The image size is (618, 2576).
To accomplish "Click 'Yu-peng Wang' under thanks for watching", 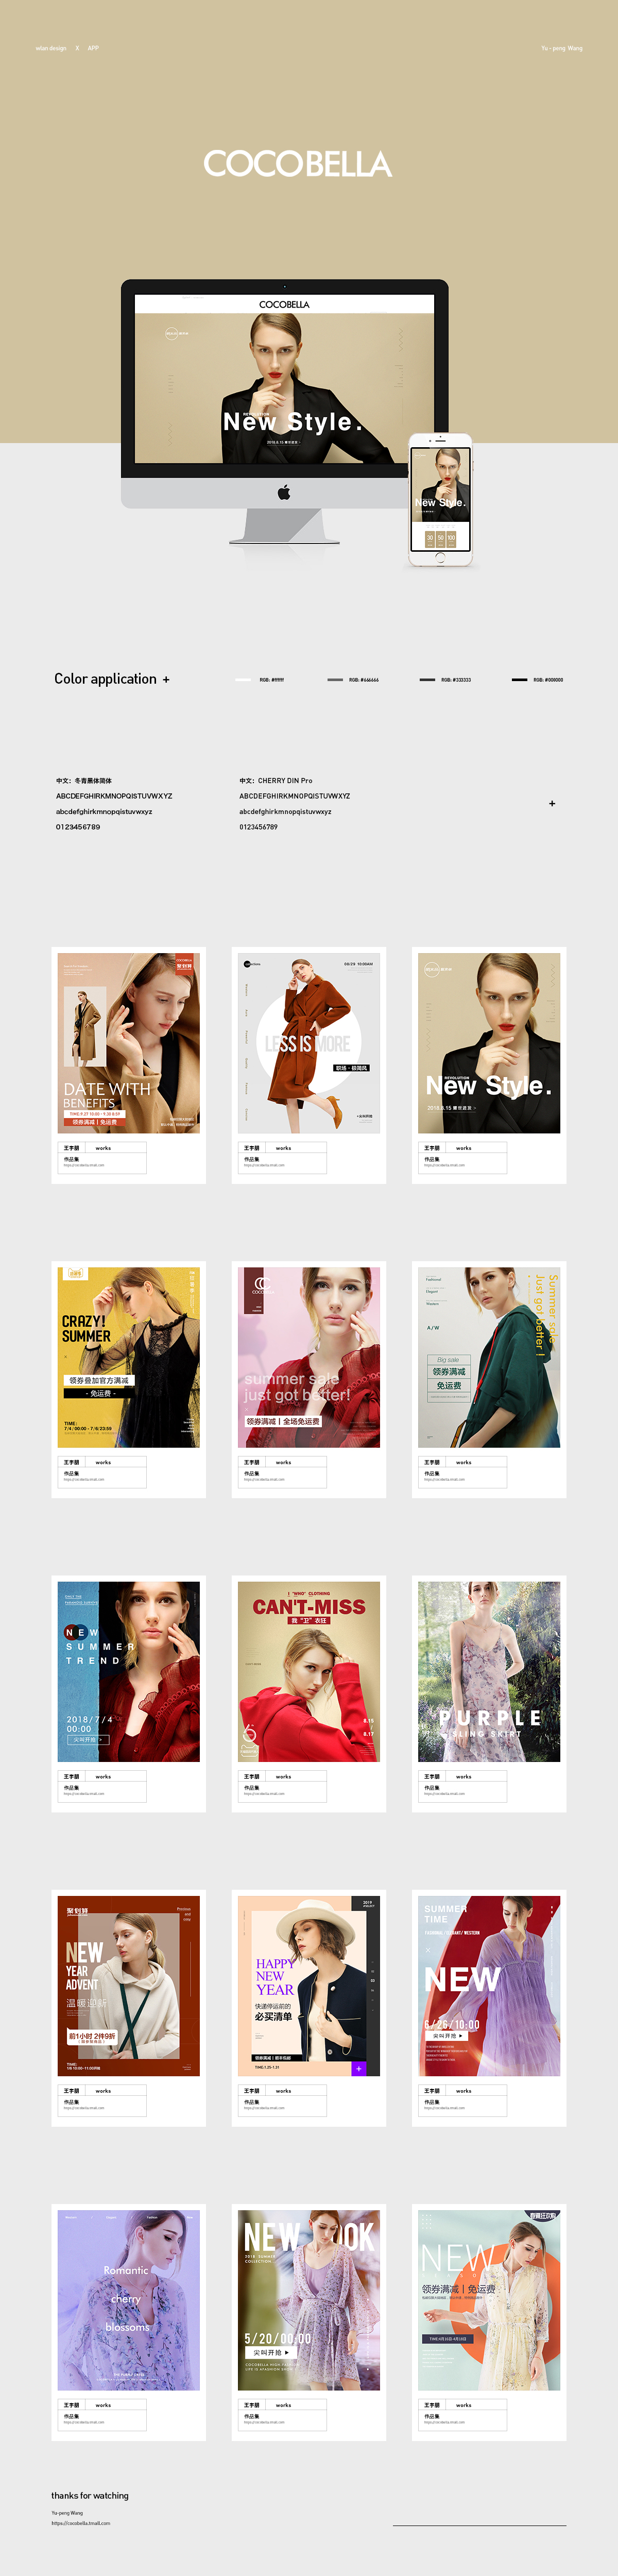I will 67,2512.
